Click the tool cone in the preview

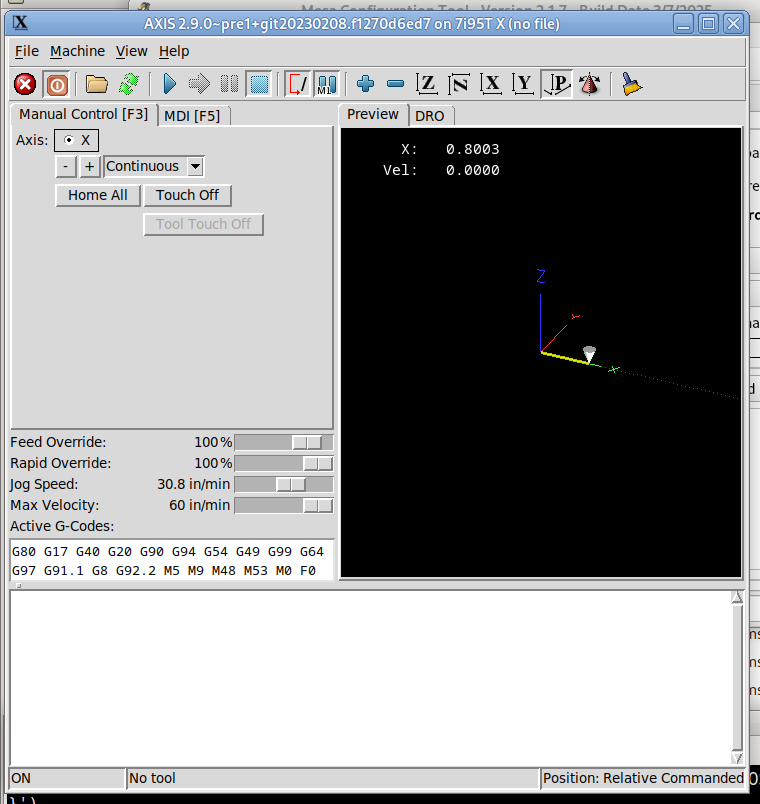click(589, 354)
